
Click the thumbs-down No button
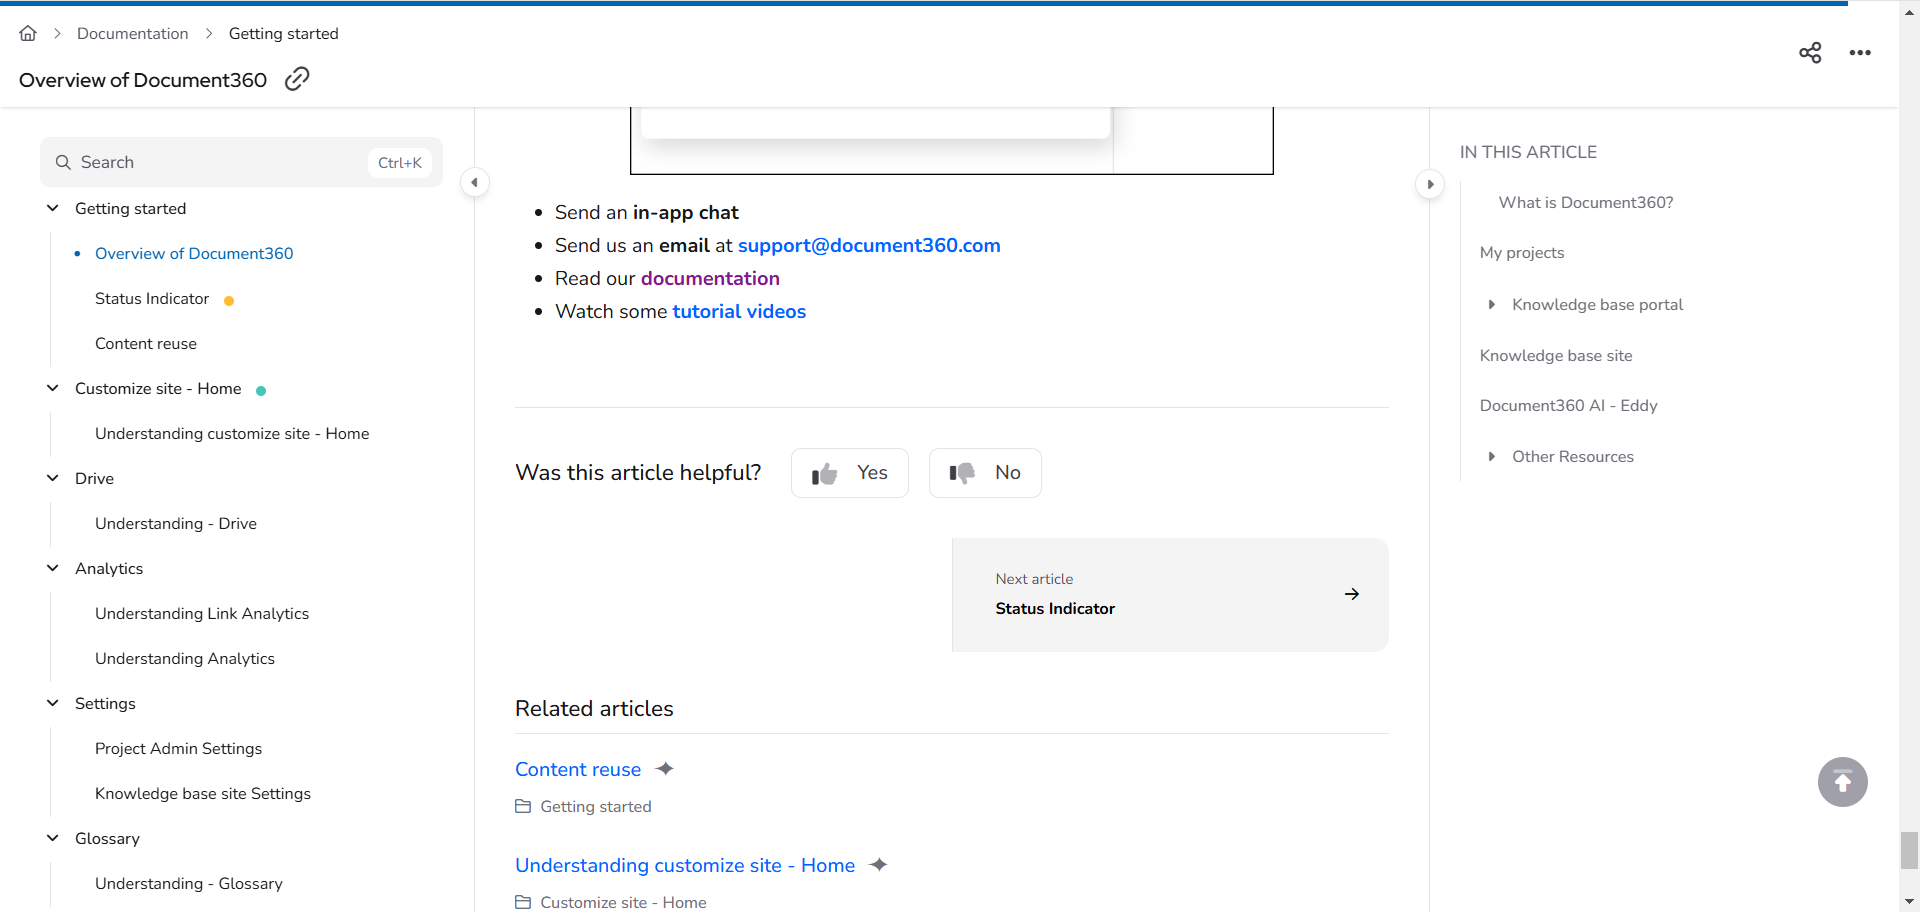(x=985, y=473)
